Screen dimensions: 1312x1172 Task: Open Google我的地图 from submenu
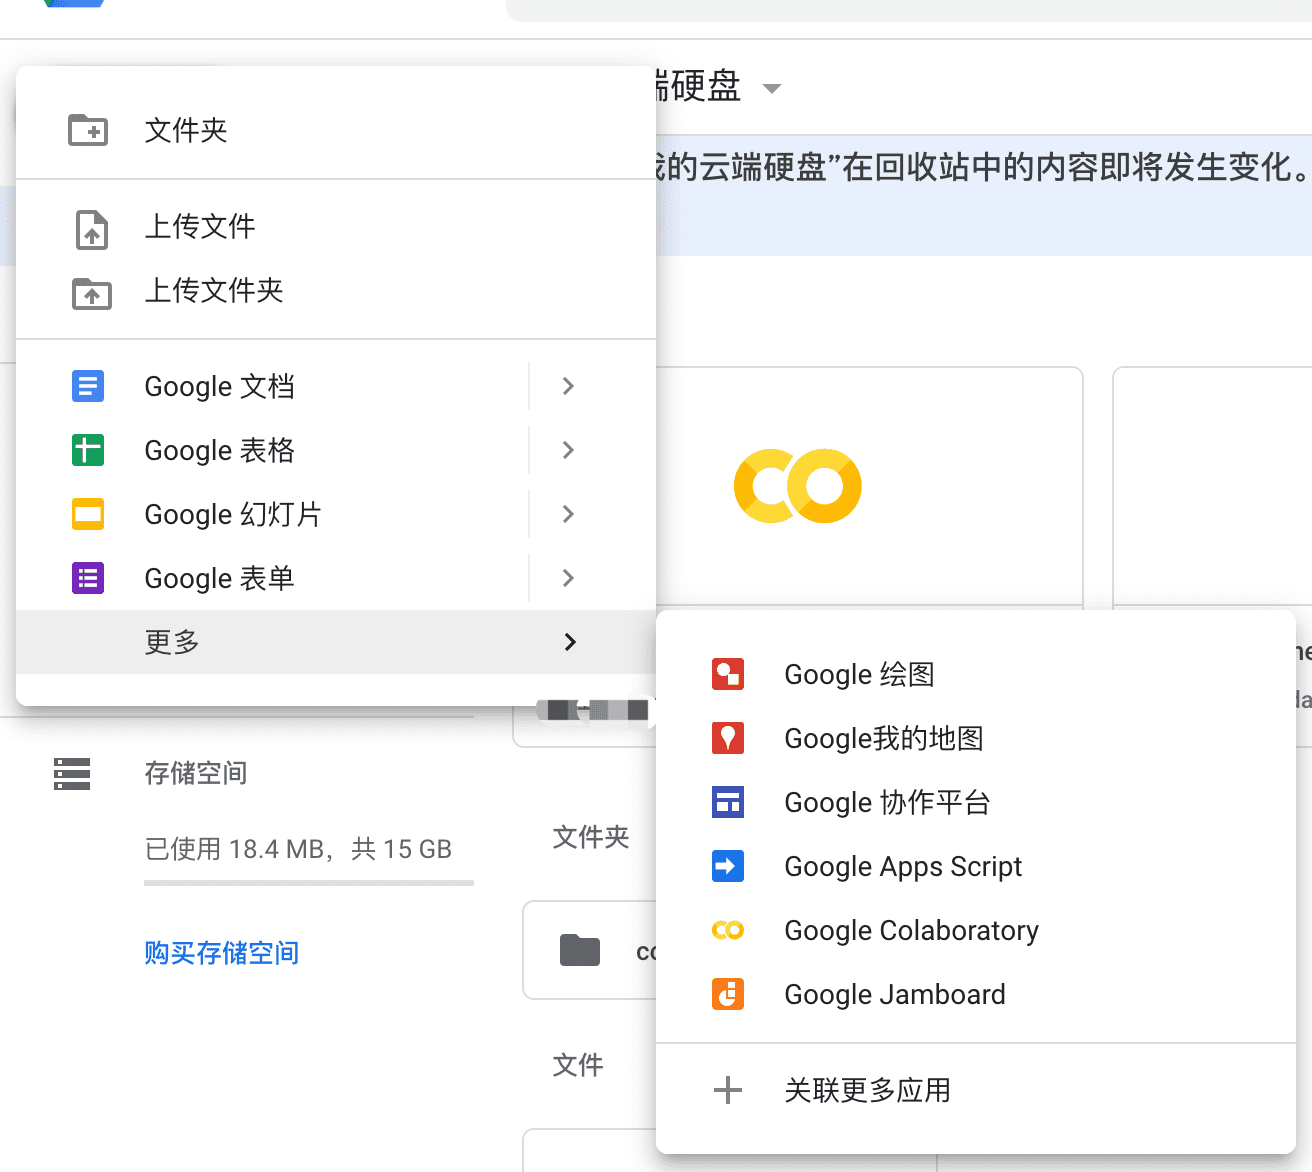point(976,738)
